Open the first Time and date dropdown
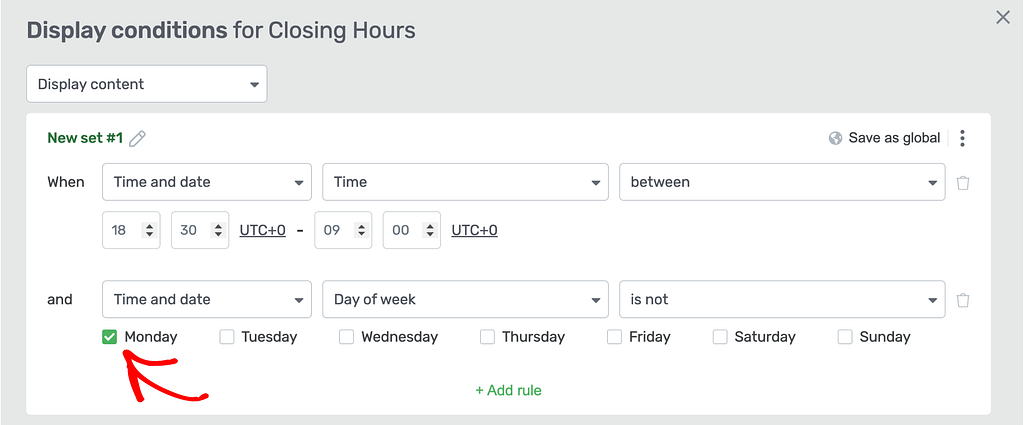This screenshot has width=1024, height=425. tap(207, 182)
